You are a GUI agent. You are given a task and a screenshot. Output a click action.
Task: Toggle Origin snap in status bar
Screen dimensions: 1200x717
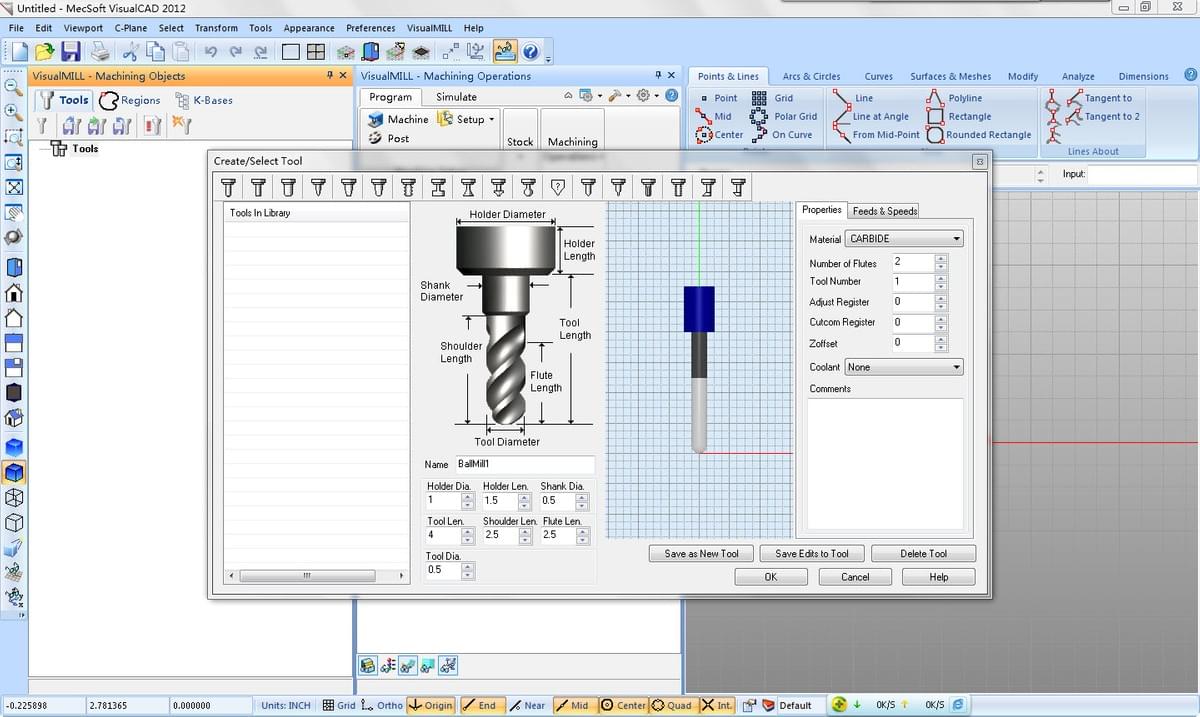pyautogui.click(x=431, y=705)
